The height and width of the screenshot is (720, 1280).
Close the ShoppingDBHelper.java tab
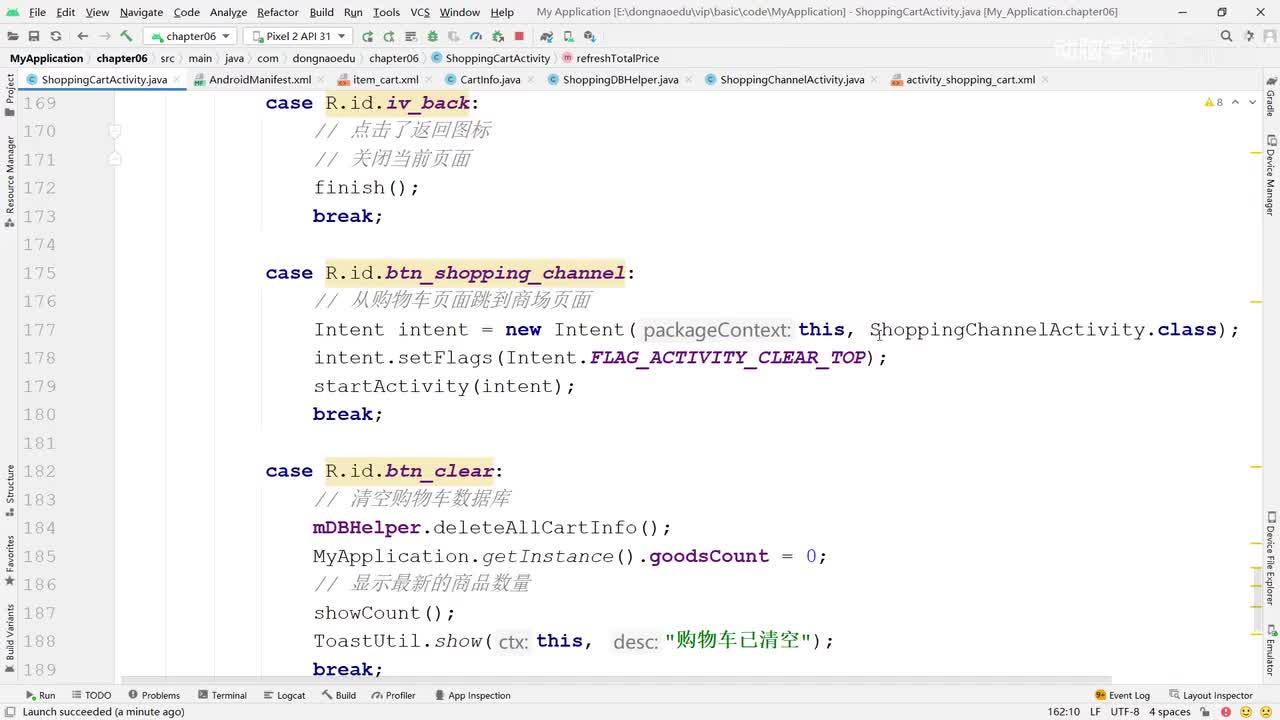pyautogui.click(x=689, y=79)
